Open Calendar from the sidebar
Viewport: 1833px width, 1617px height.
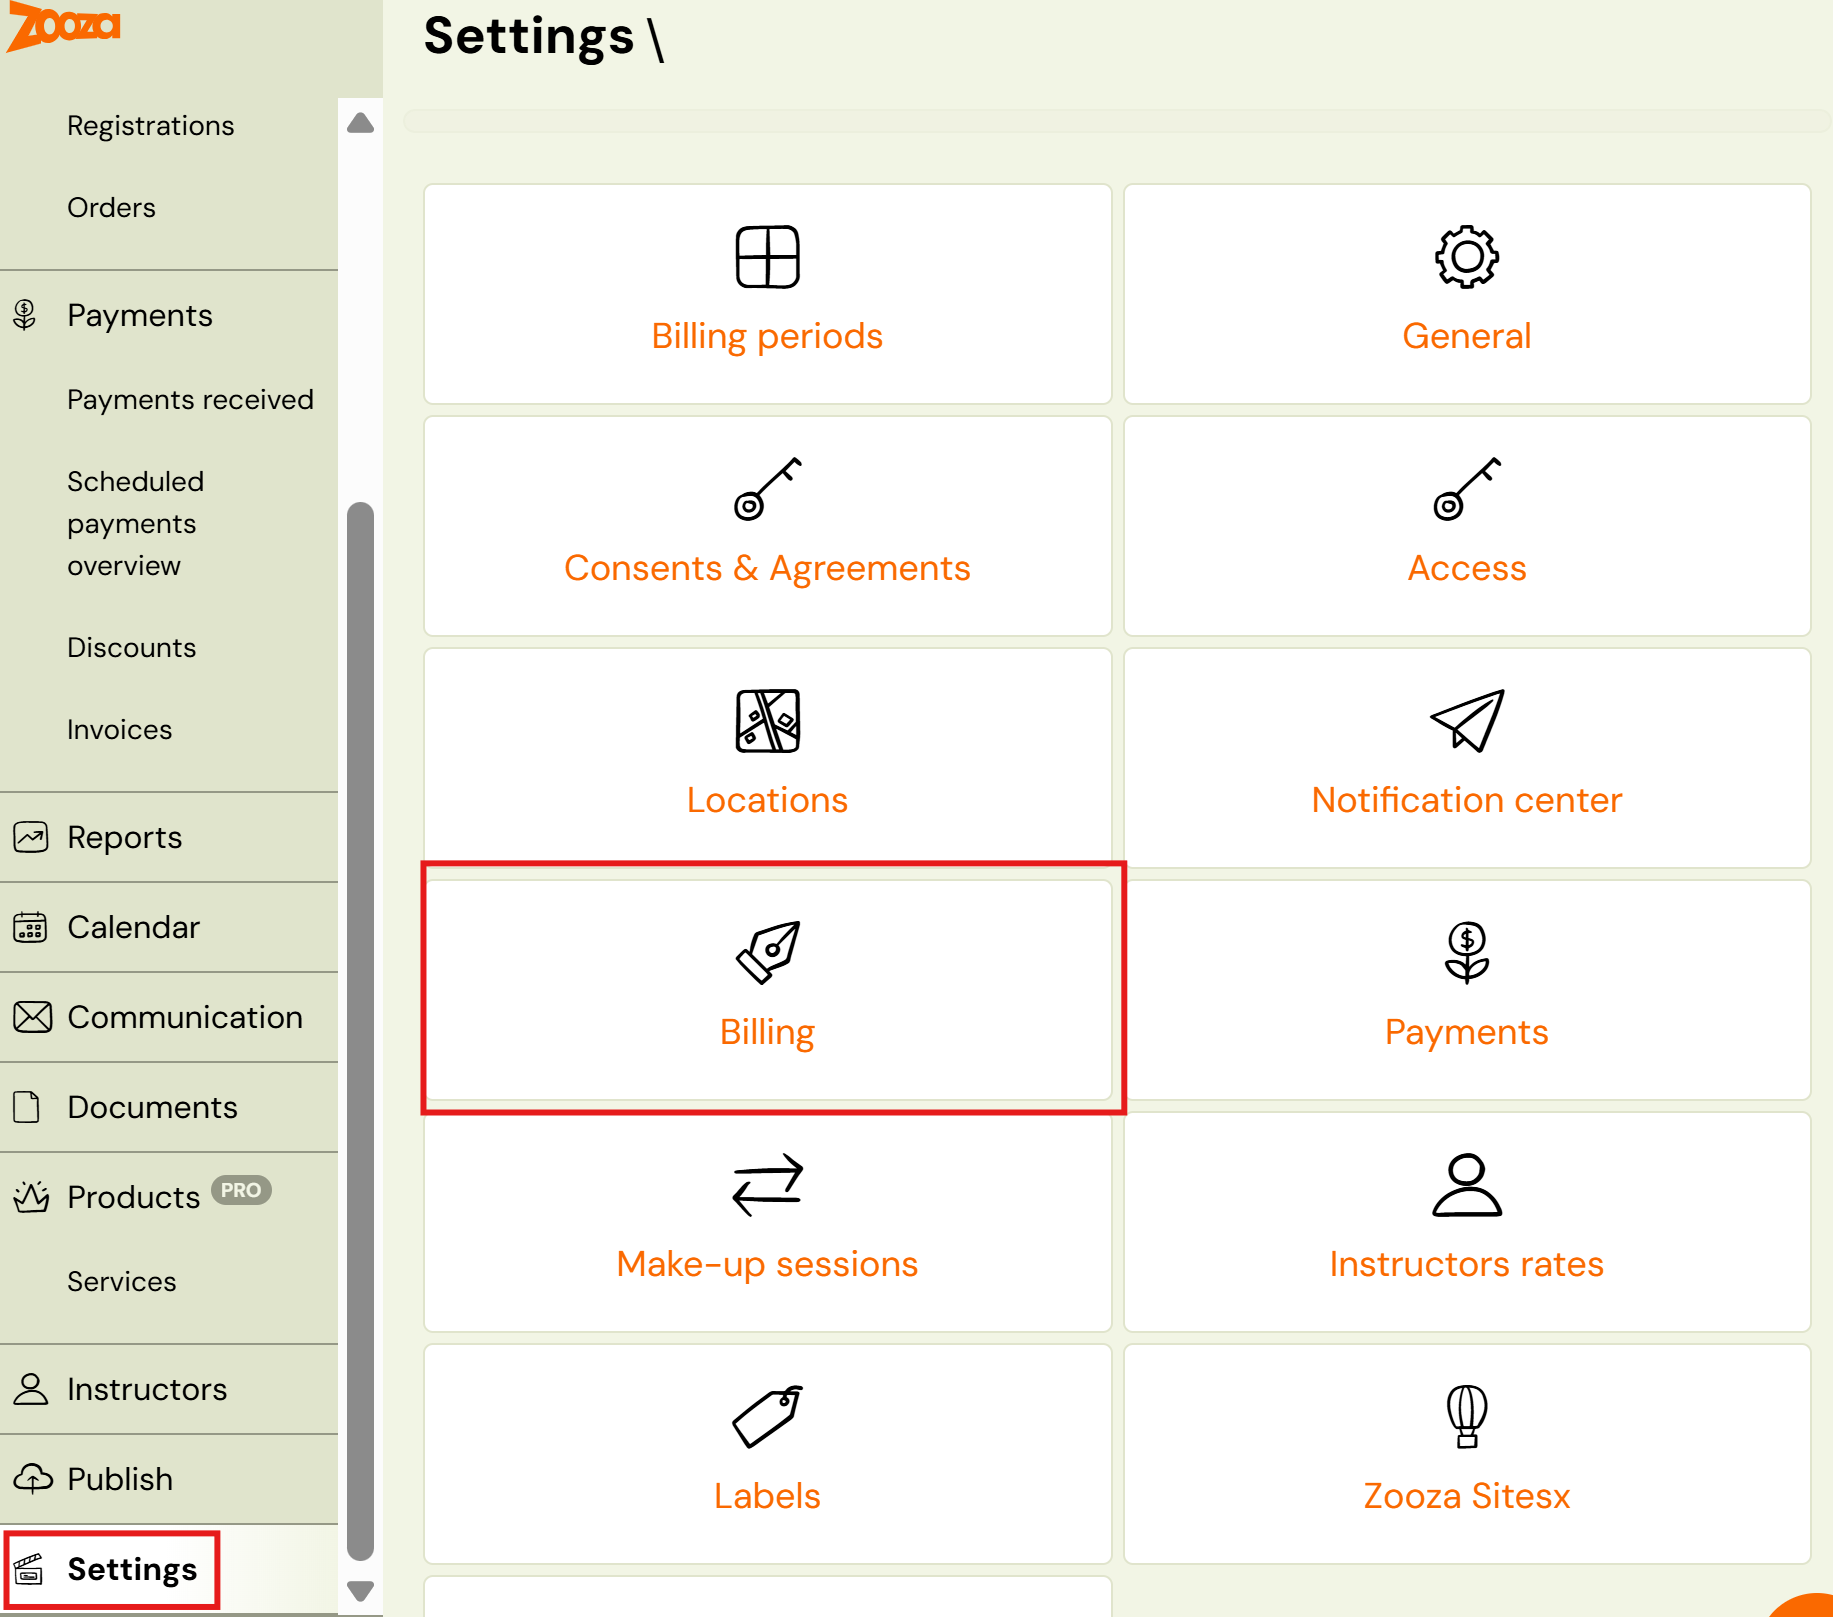133,928
